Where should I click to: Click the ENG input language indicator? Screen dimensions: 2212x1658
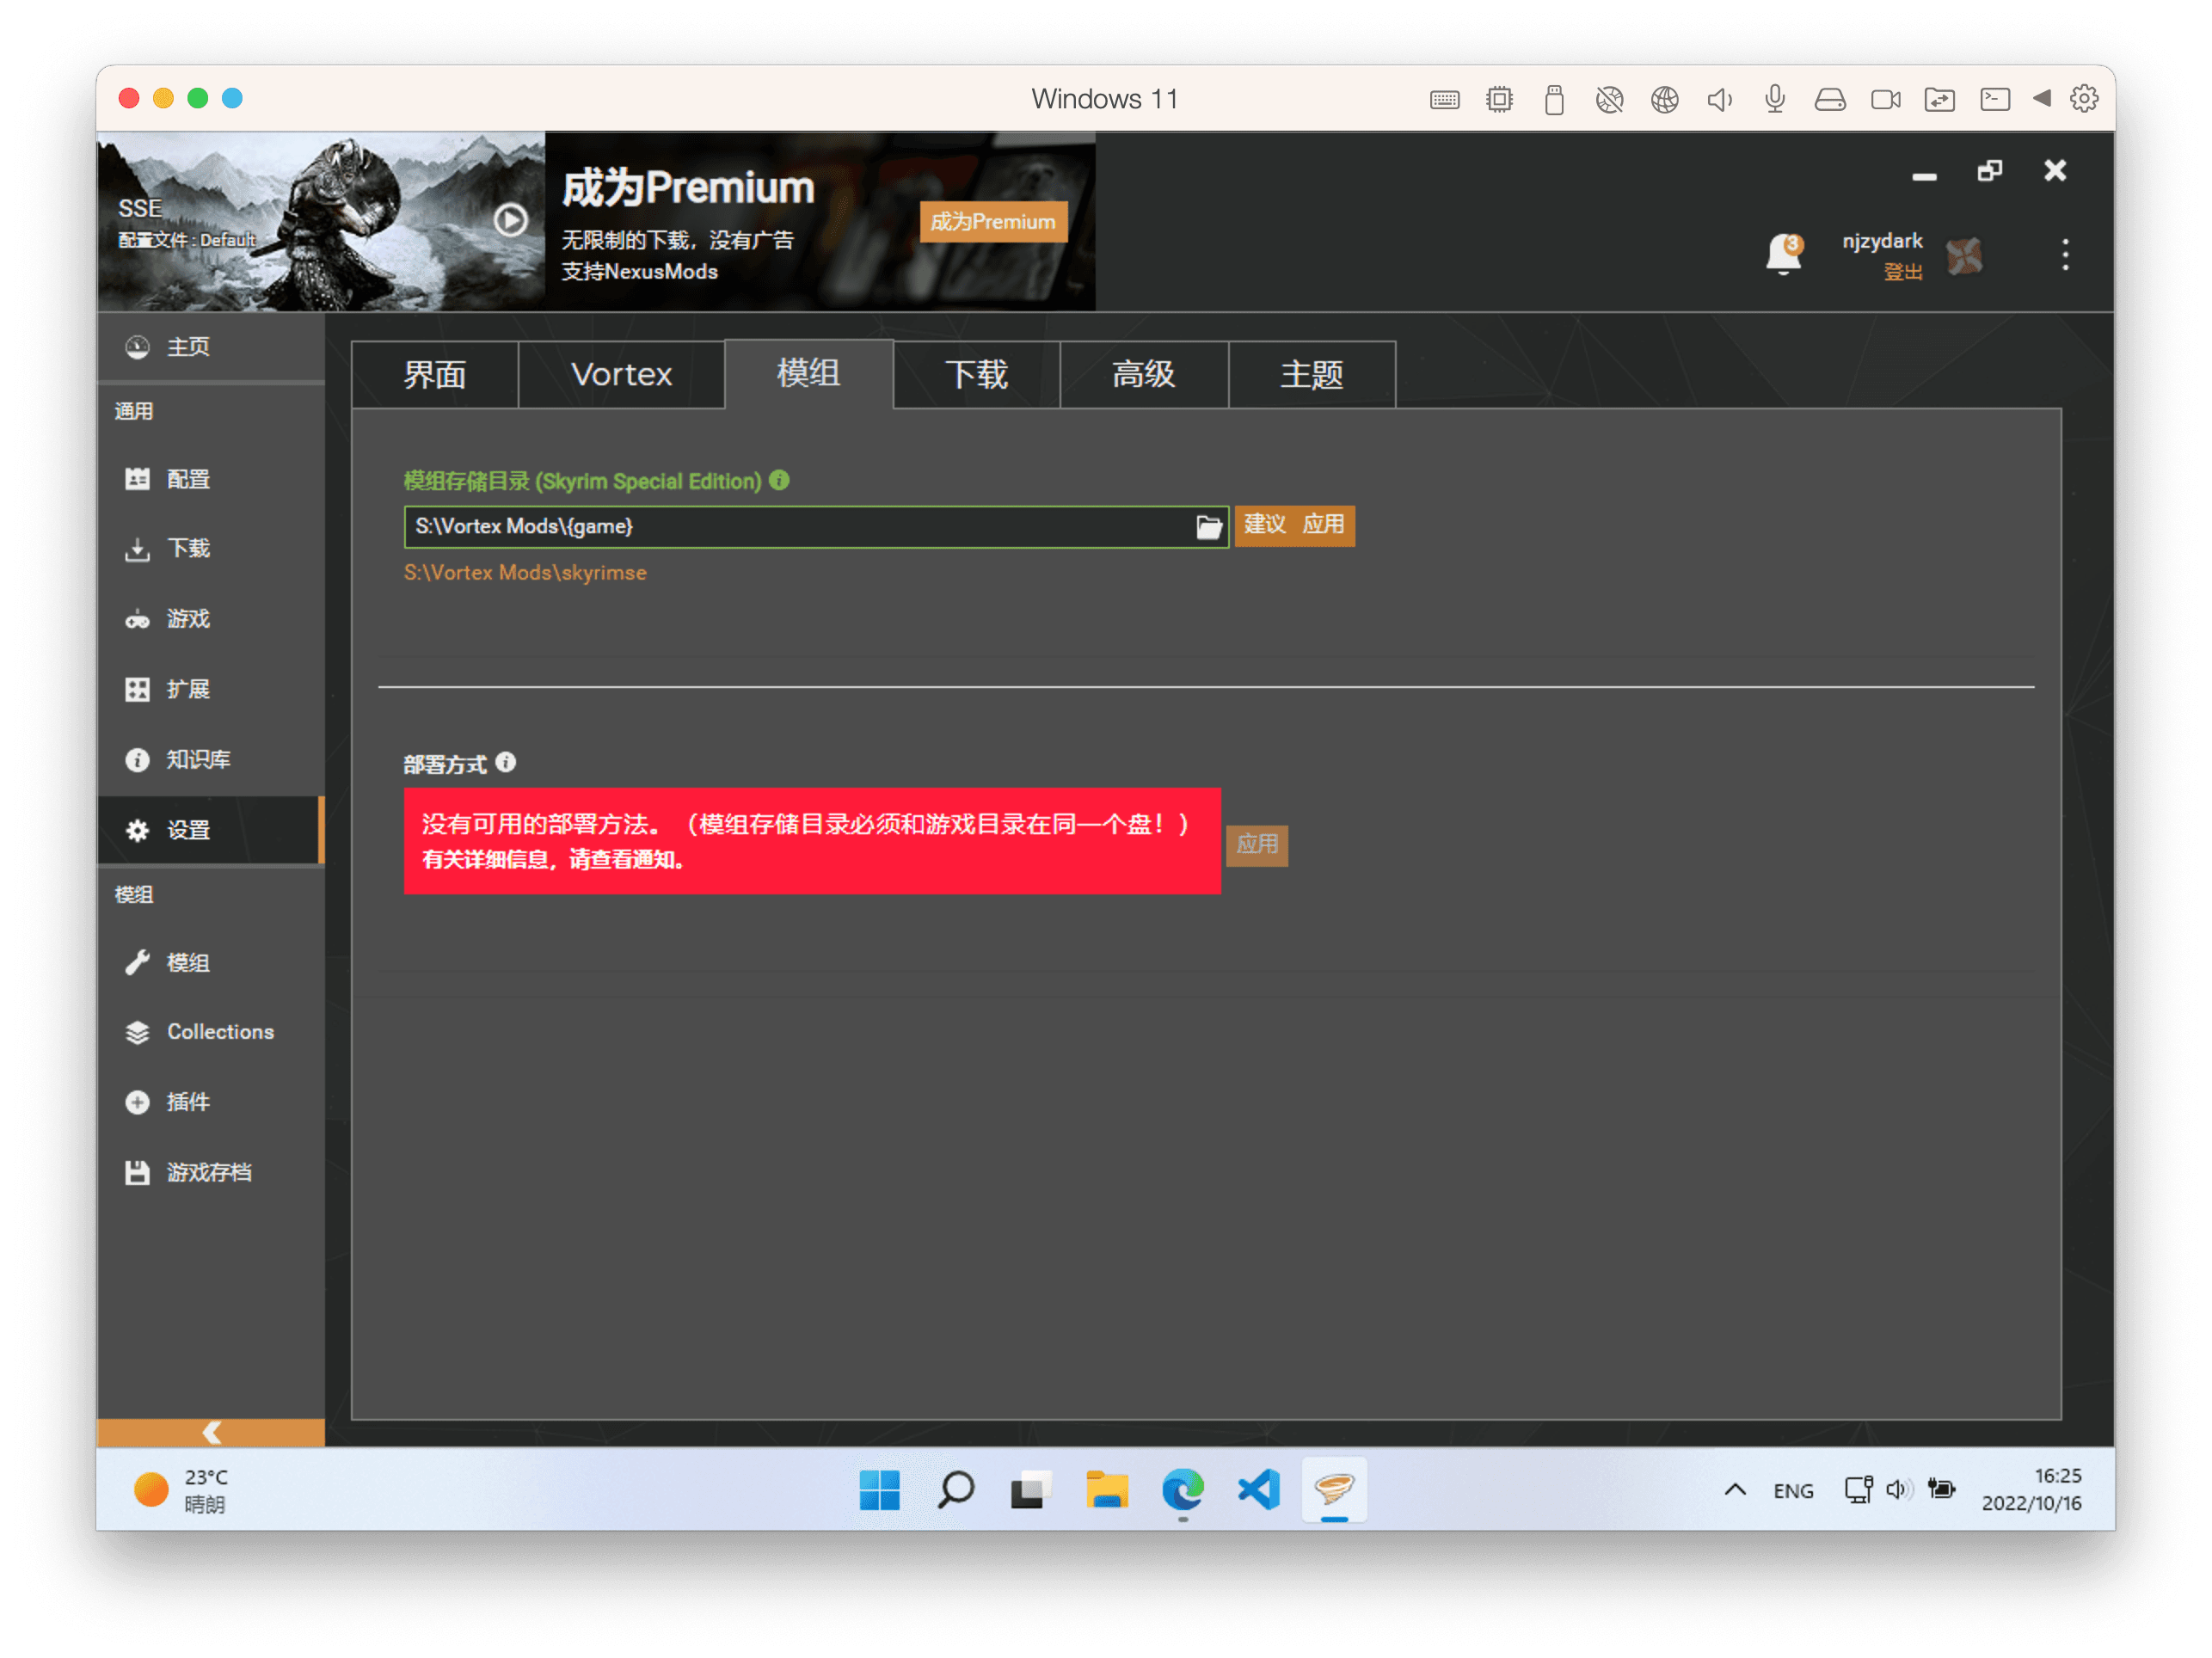point(1793,1491)
